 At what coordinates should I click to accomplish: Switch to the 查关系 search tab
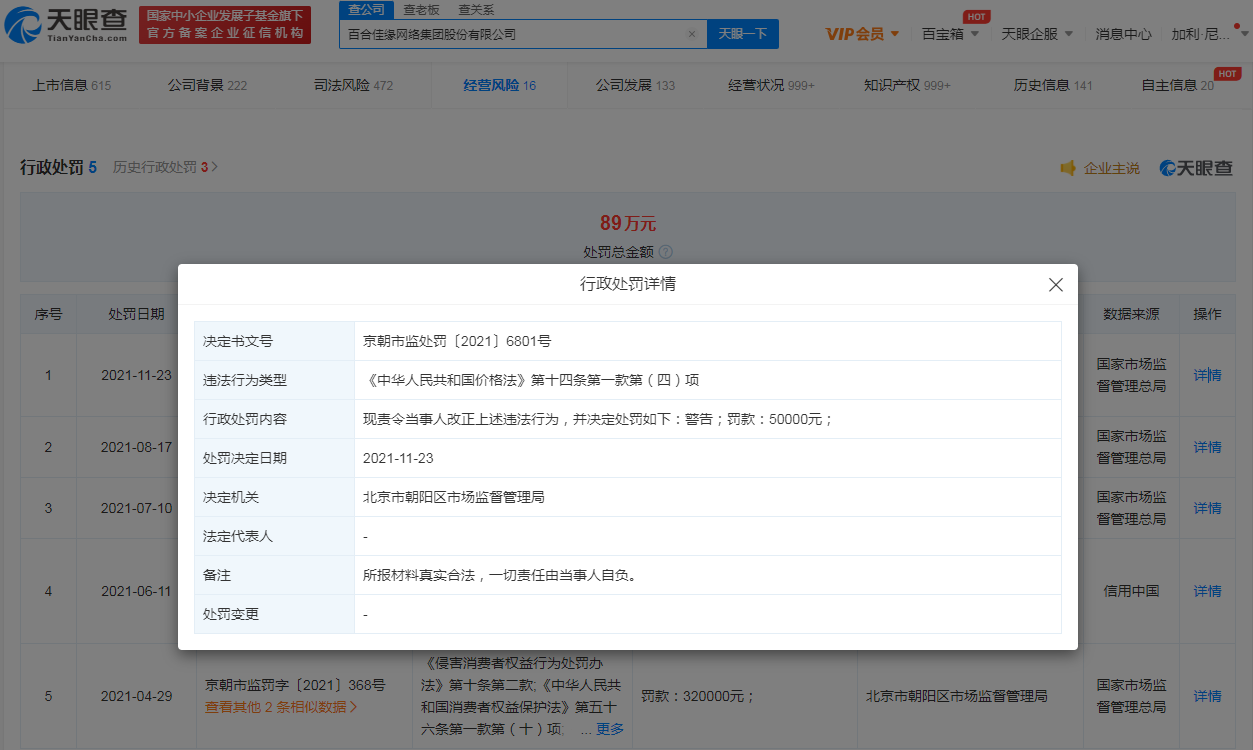pos(476,10)
